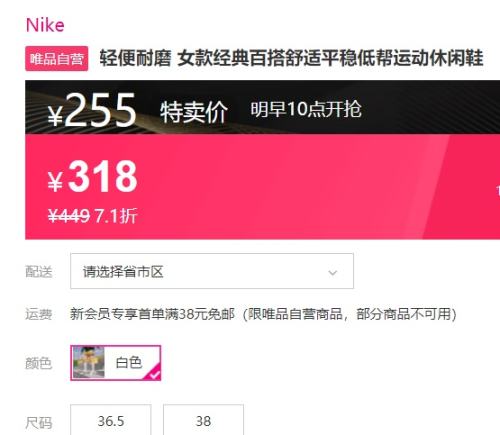Click the 配送 label
This screenshot has width=500, height=435.
pos(39,272)
